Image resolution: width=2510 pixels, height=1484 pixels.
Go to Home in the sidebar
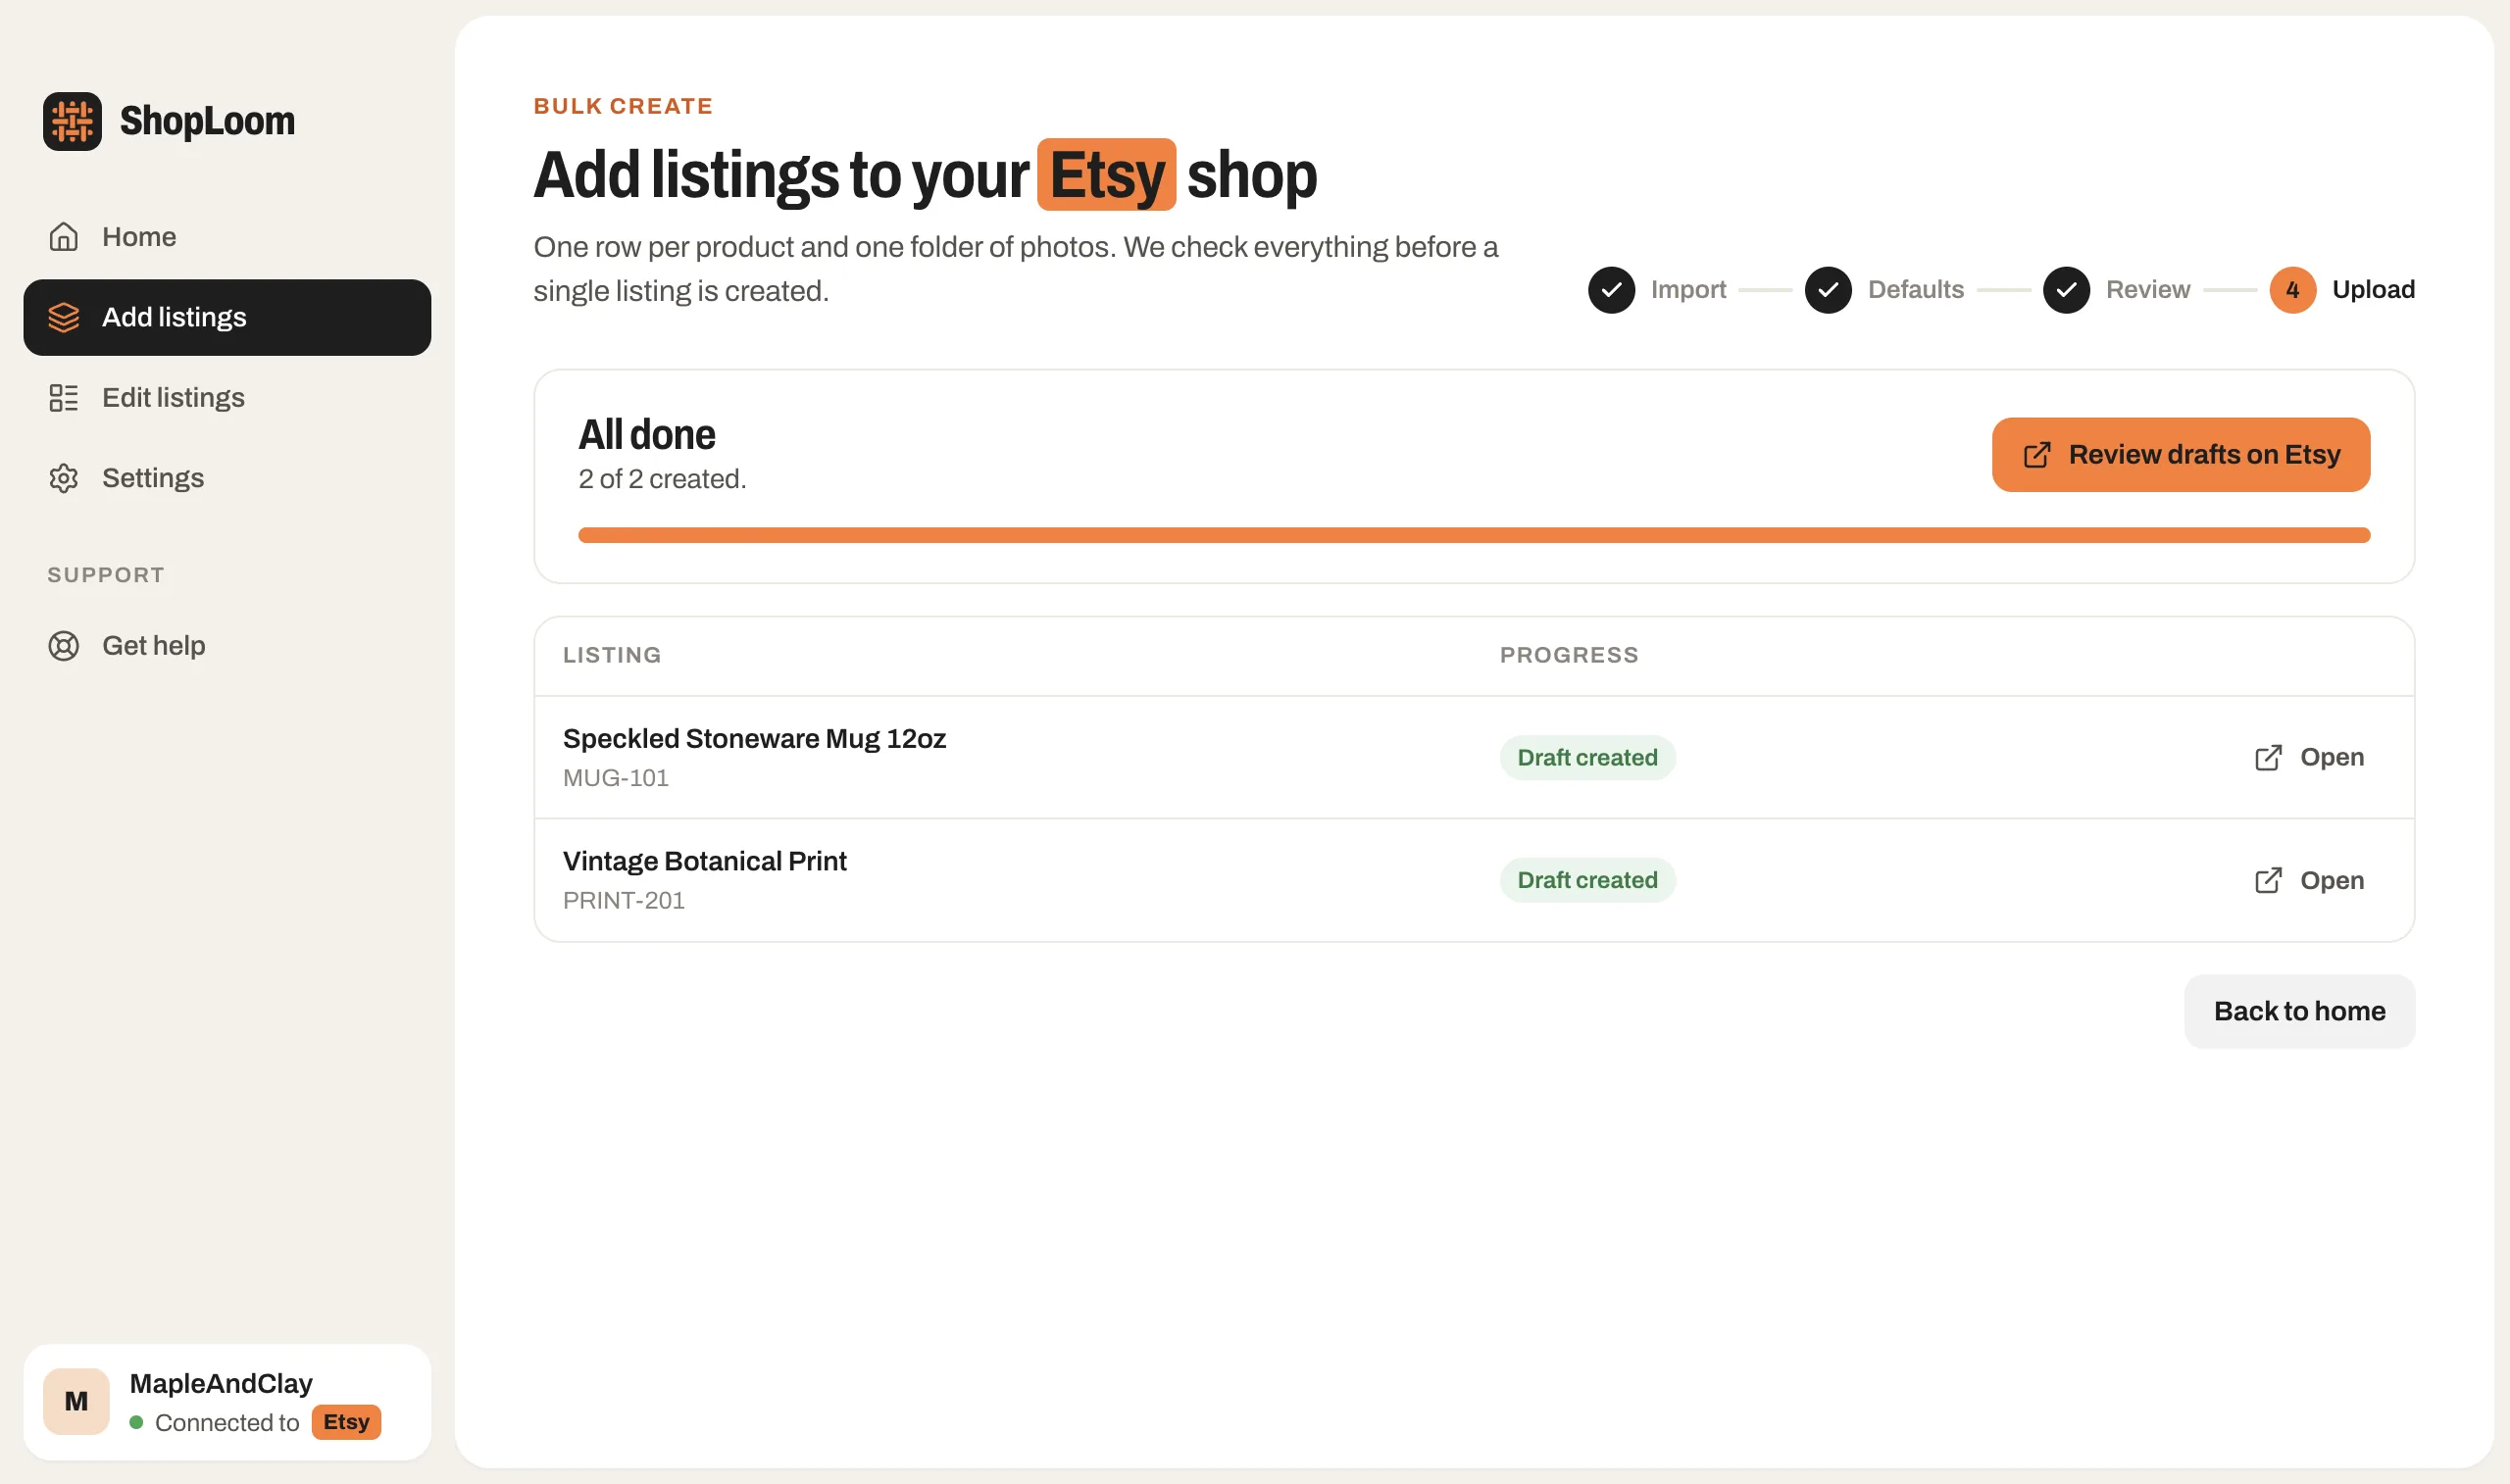coord(227,237)
